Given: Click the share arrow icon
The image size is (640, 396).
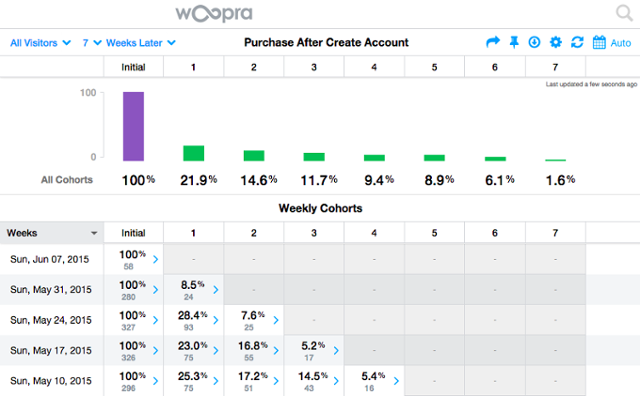Looking at the screenshot, I should pyautogui.click(x=493, y=42).
